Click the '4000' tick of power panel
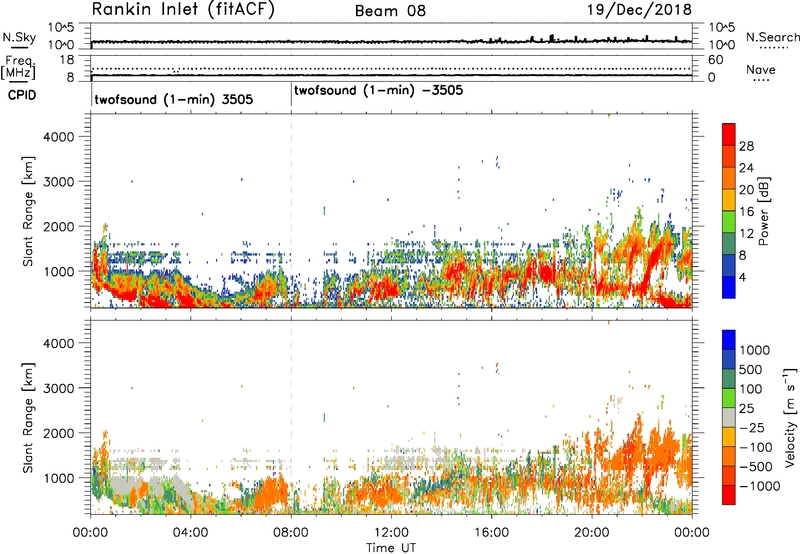800x554 pixels. (58, 137)
